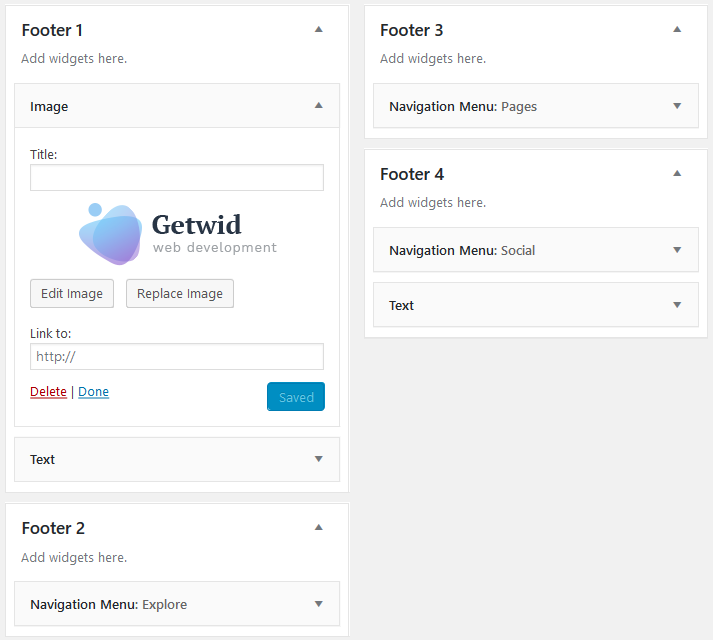Image resolution: width=713 pixels, height=640 pixels.
Task: Expand Navigation Menu: Pages arrow
Action: tap(677, 106)
